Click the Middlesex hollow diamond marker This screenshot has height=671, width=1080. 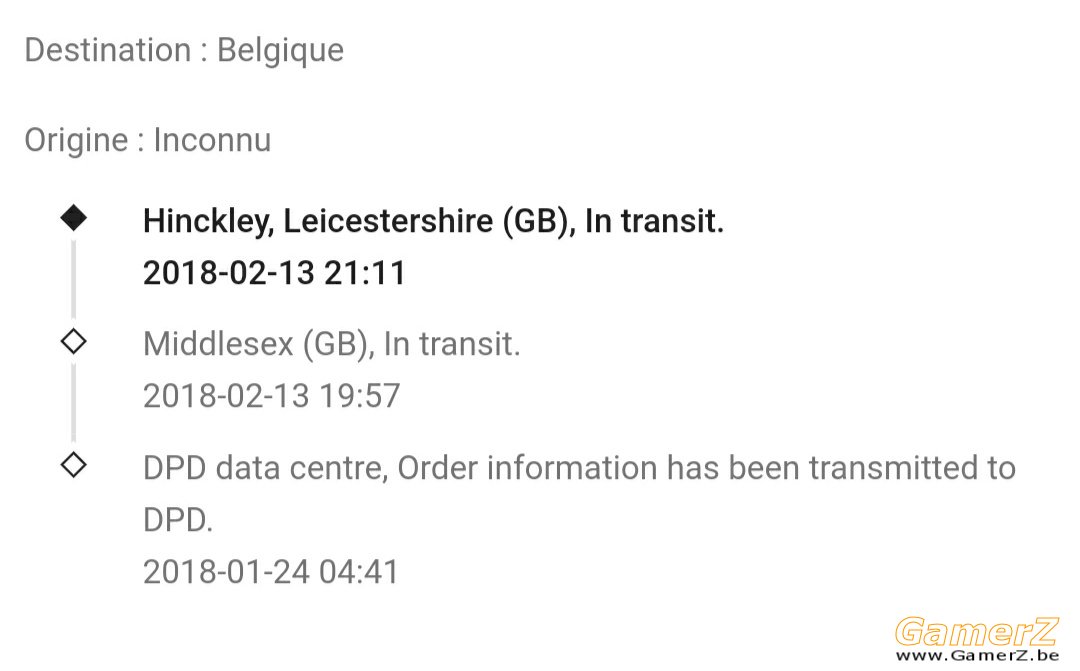74,342
